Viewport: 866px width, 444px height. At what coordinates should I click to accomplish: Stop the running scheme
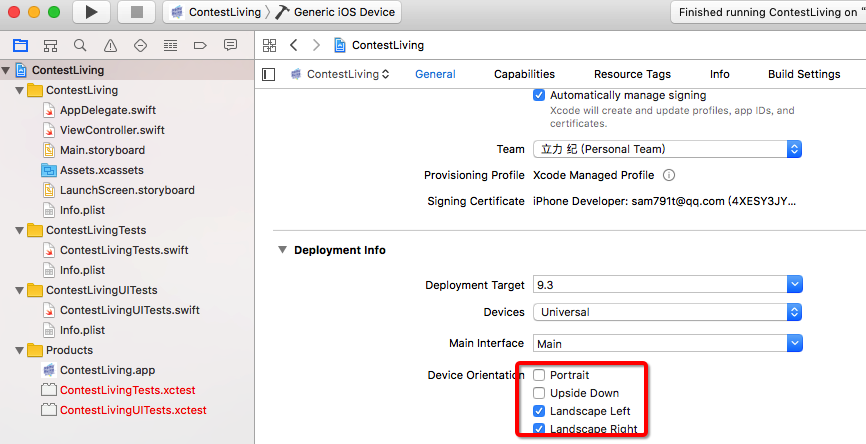(136, 12)
